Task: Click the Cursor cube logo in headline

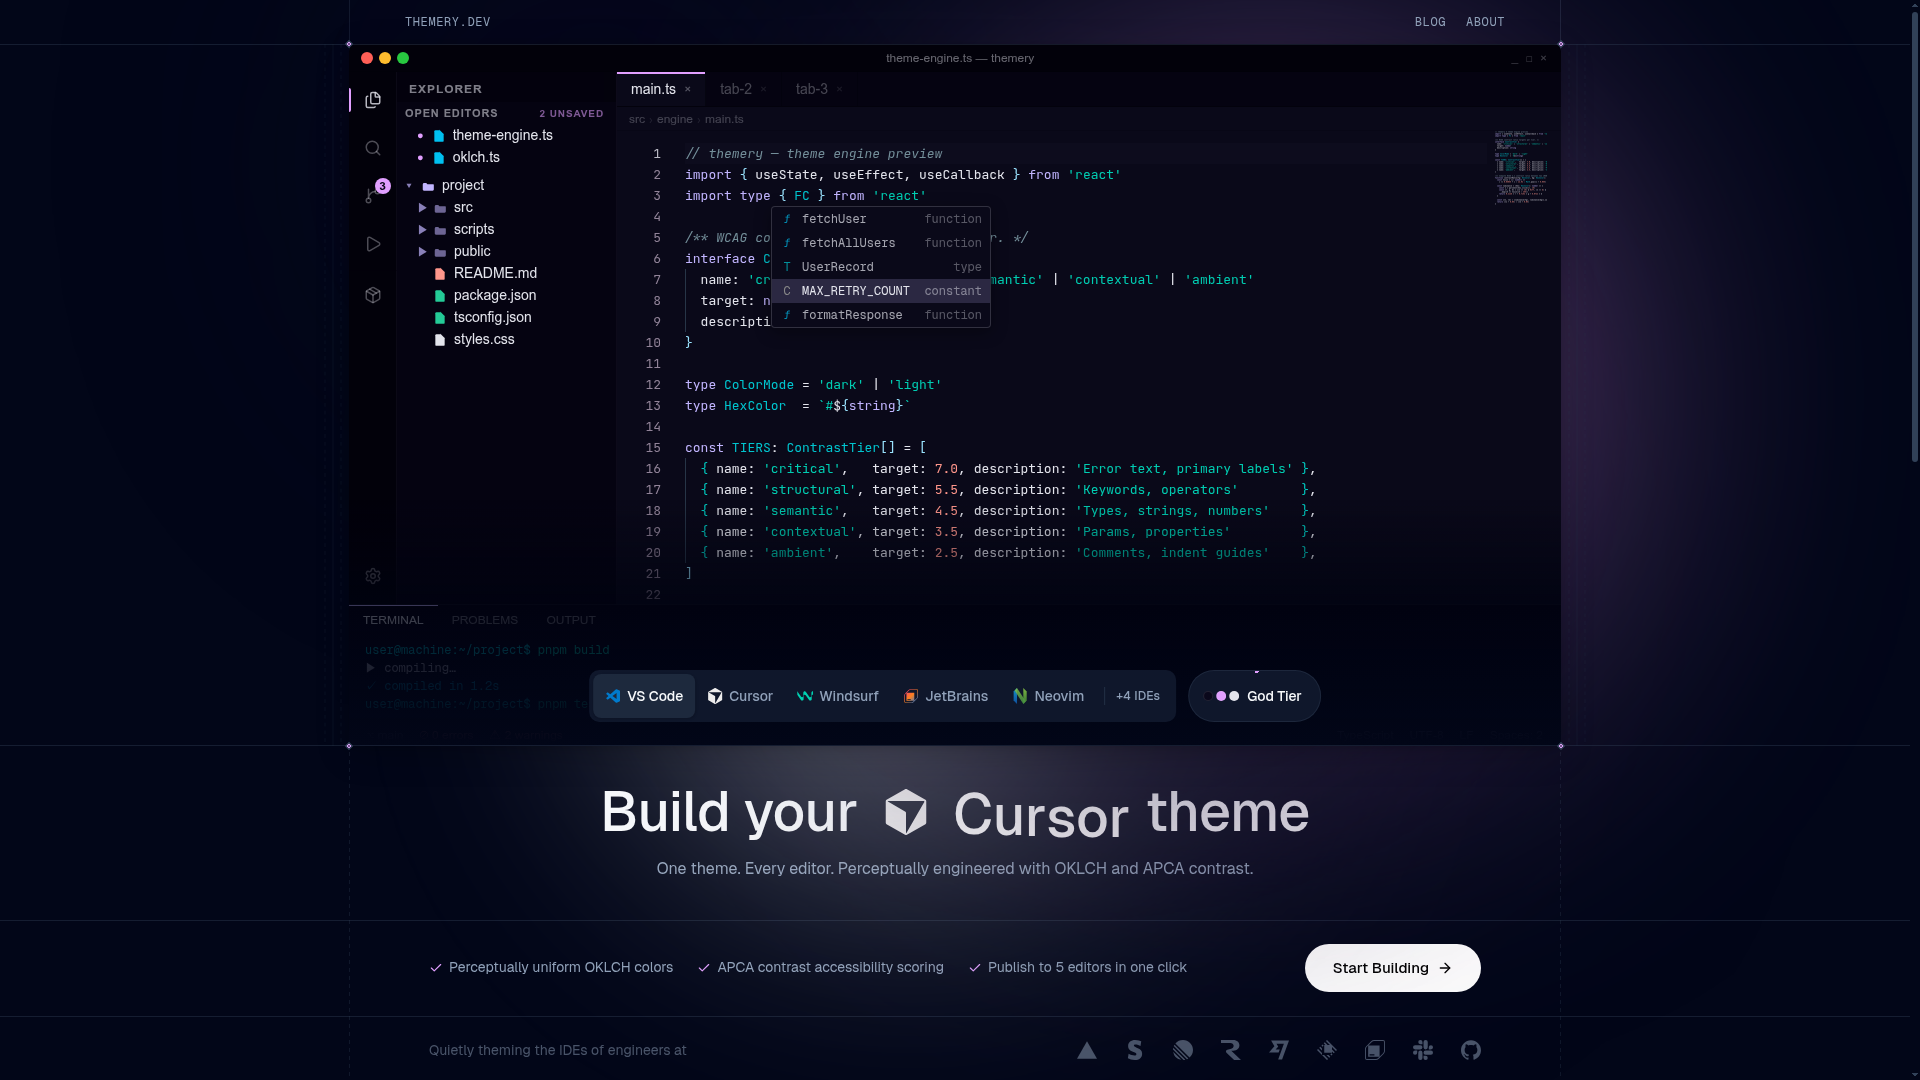Action: 906,812
